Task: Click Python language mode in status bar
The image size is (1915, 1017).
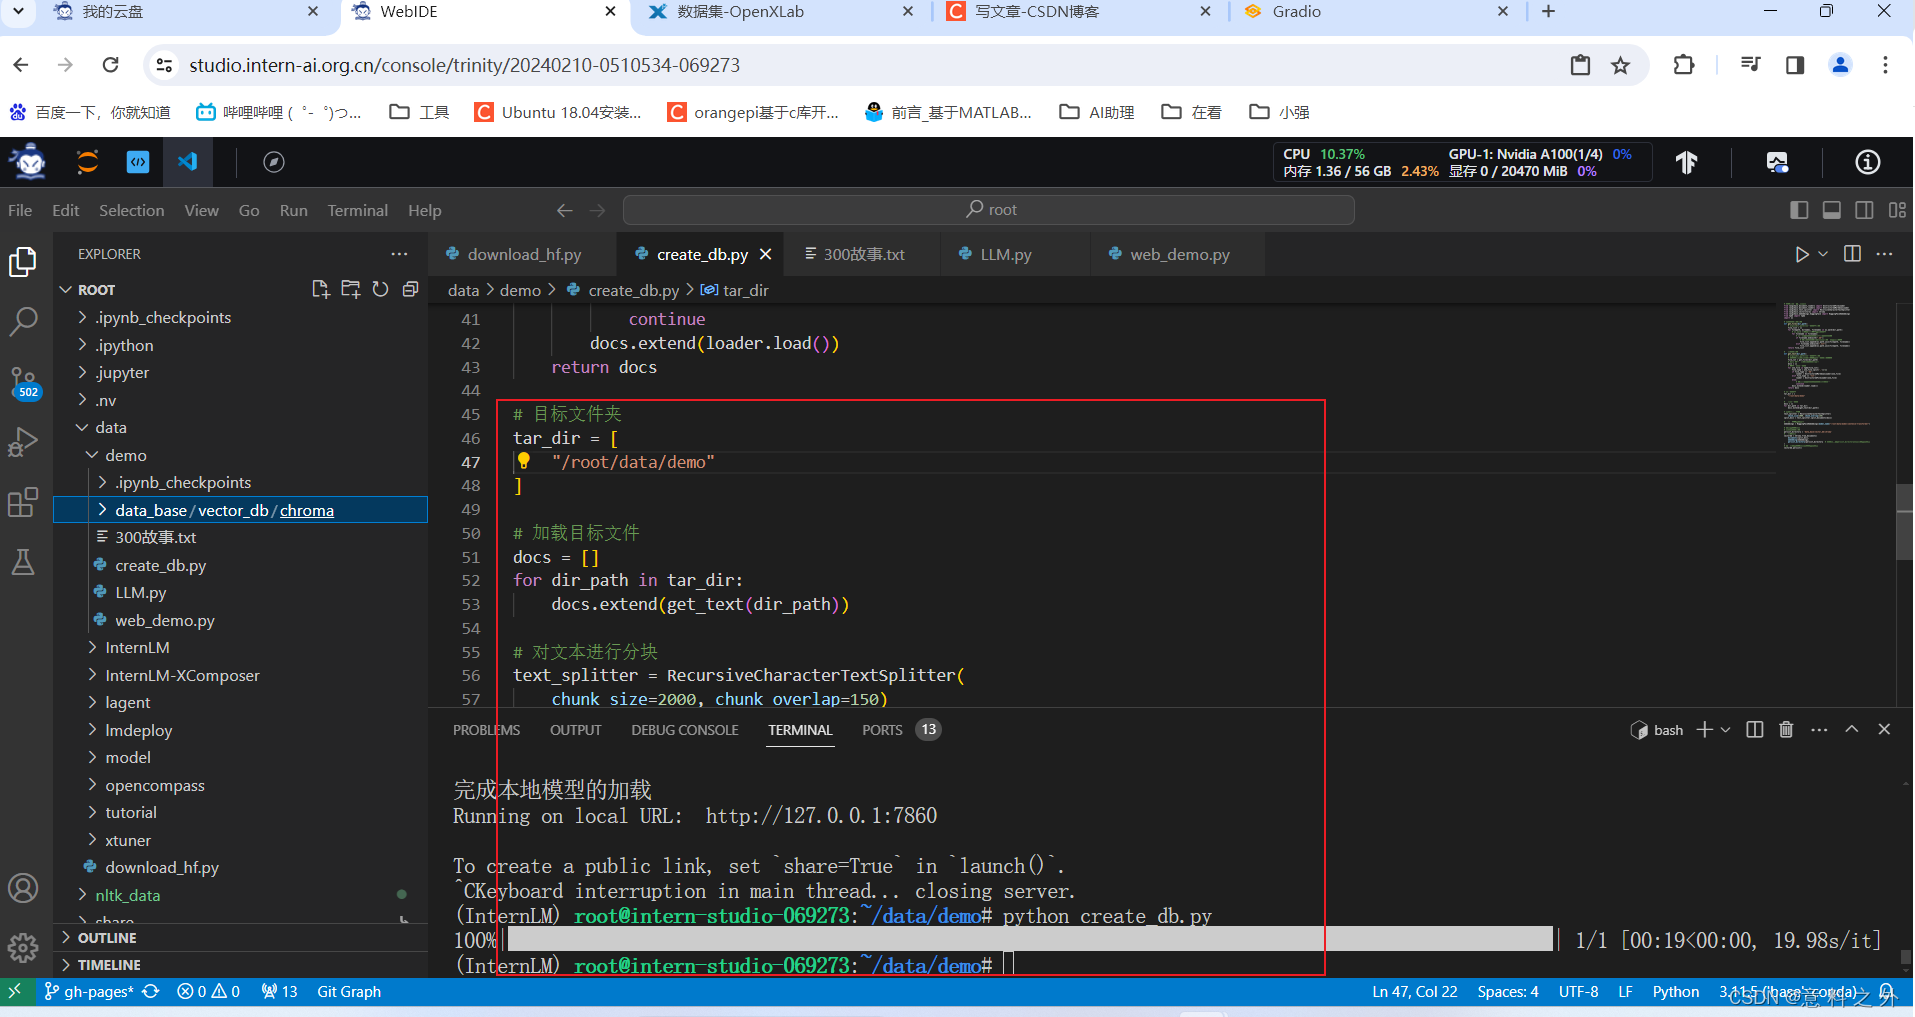Action: (x=1675, y=991)
